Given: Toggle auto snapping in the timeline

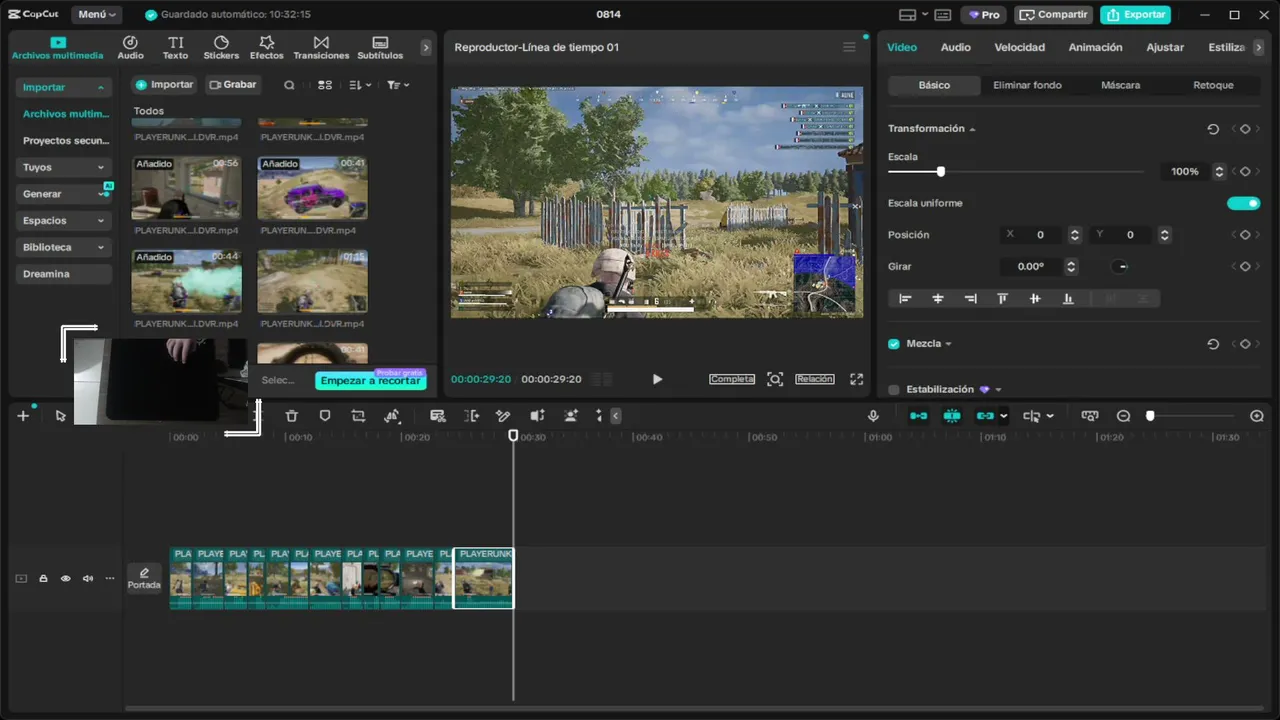Looking at the screenshot, I should pos(952,416).
